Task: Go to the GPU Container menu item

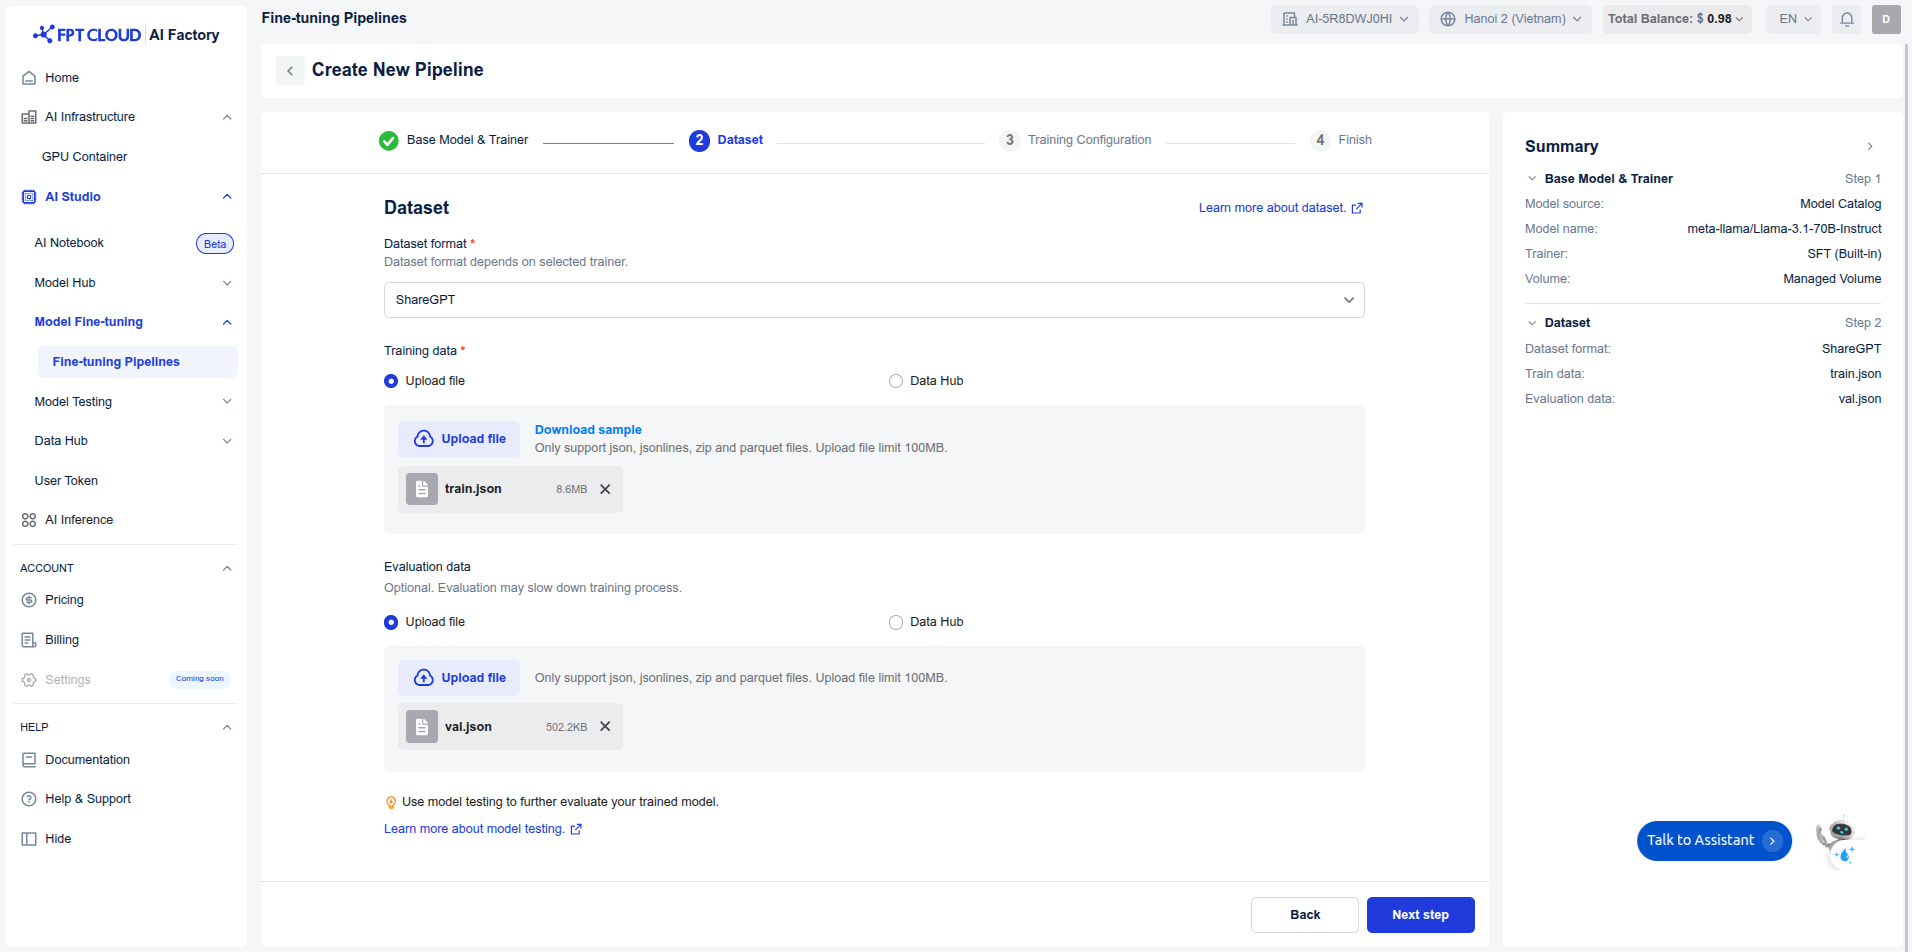Action: click(85, 157)
